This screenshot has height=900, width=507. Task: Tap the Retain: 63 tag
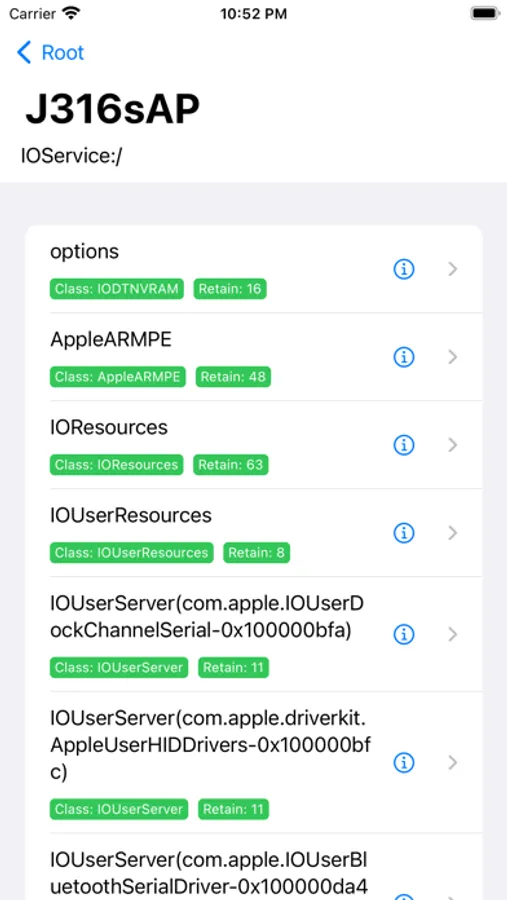point(231,464)
